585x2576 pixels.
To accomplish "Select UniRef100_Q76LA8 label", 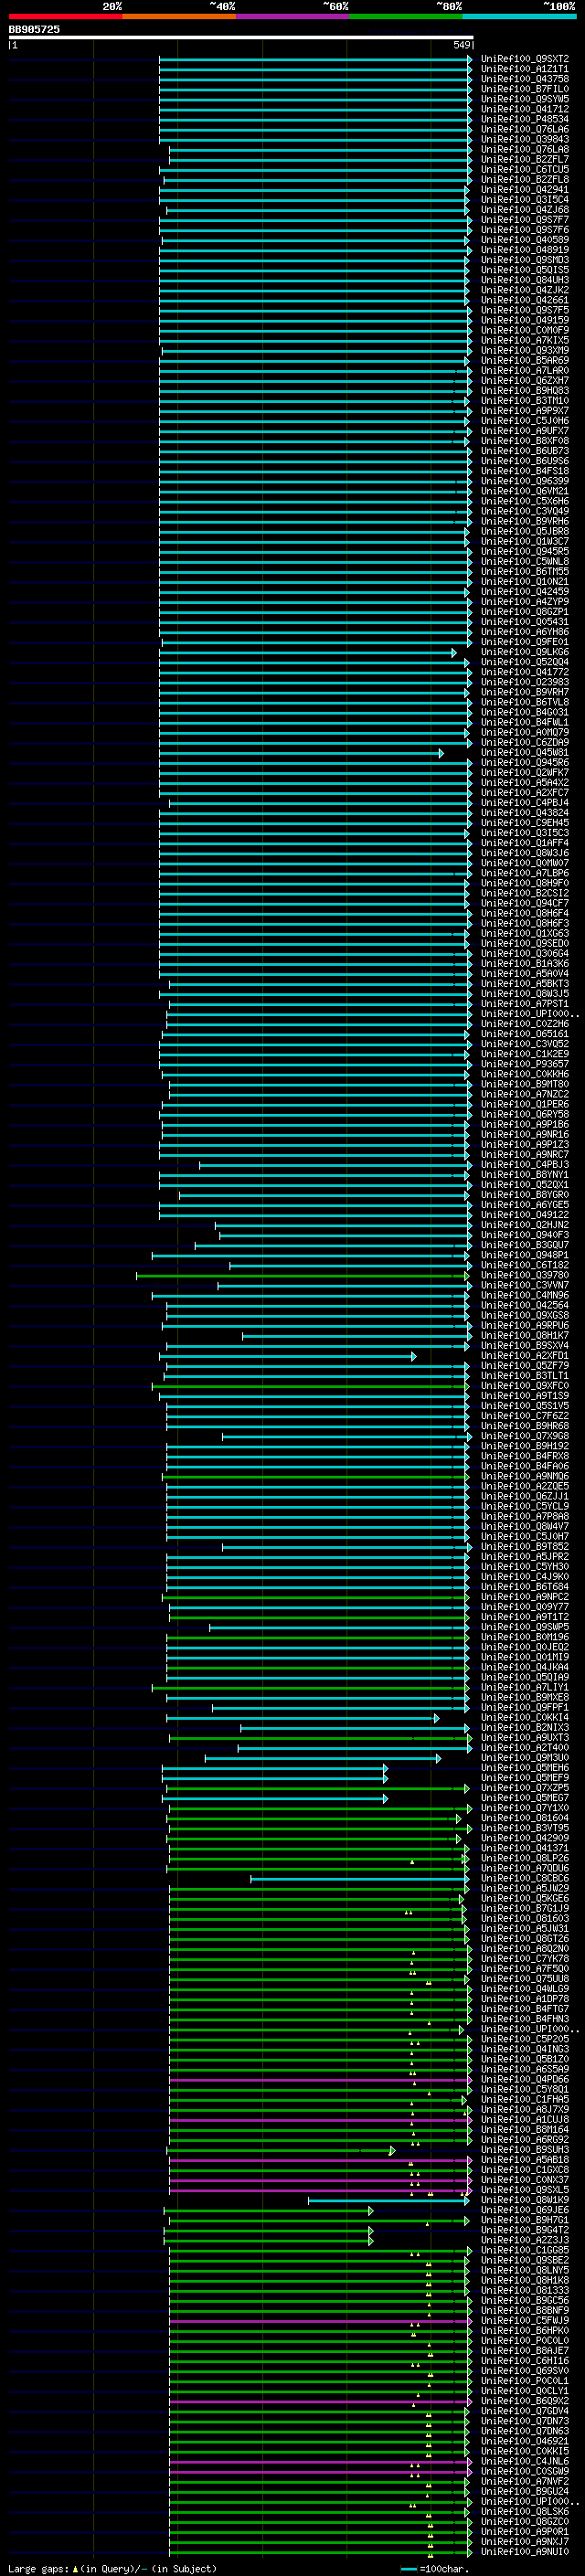I will [525, 149].
